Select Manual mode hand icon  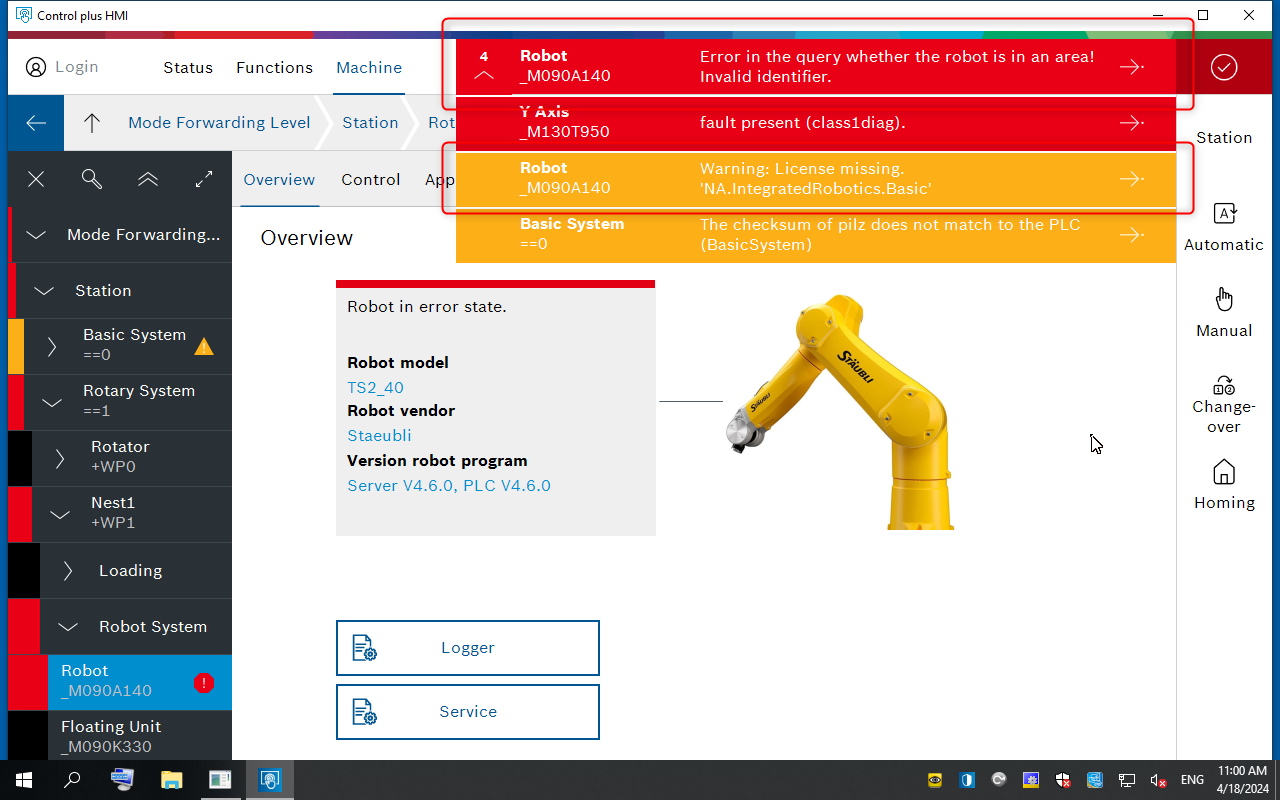1224,312
